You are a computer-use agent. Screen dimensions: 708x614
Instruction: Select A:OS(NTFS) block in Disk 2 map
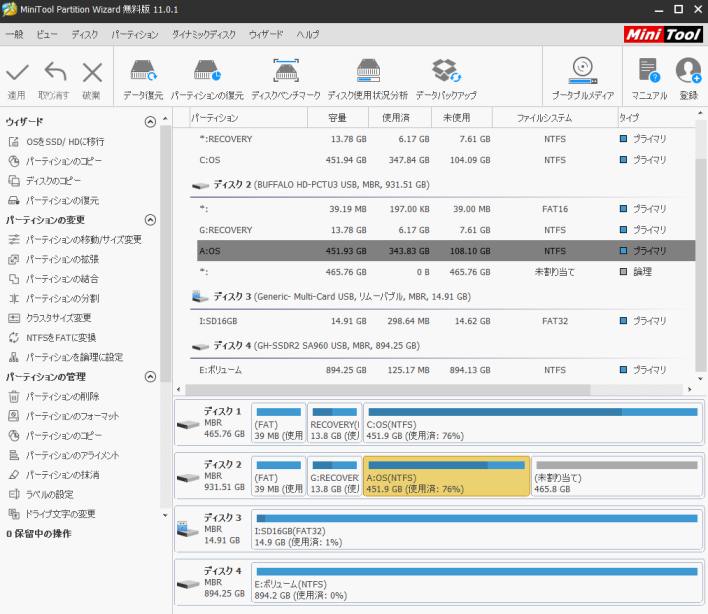coord(446,477)
